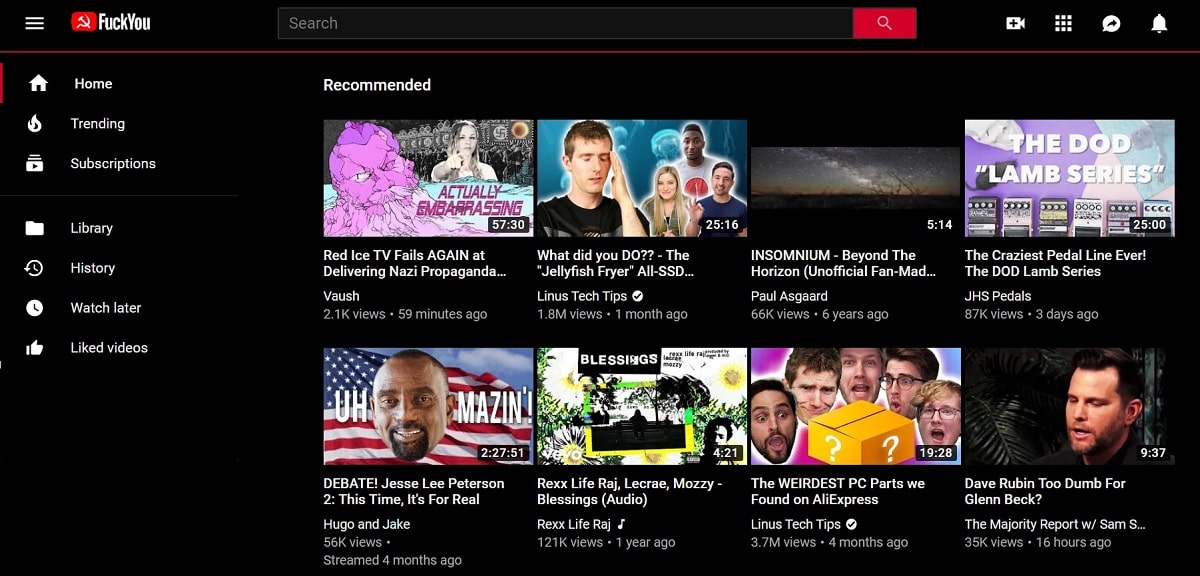This screenshot has width=1200, height=576.
Task: Click '2.1K views • 59 minutes ago' text
Action: [405, 314]
